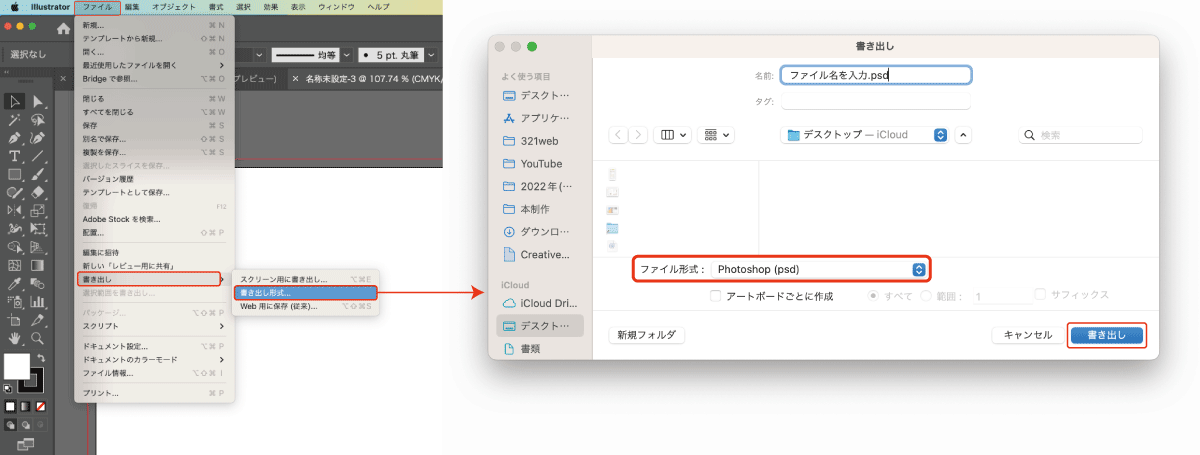Swap fill and stroke arrow

pos(41,356)
